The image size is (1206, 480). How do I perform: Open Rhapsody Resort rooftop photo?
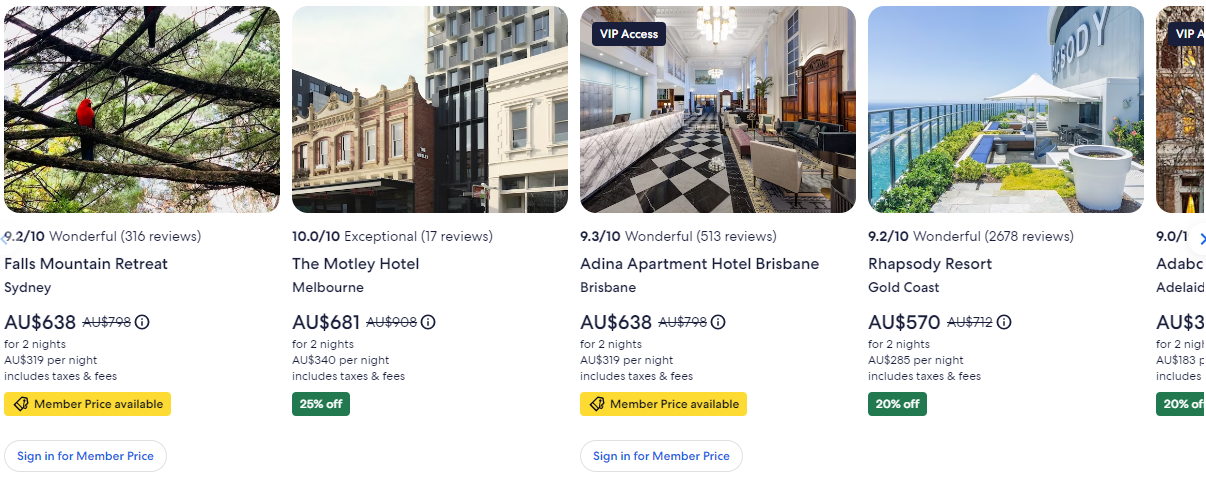1006,110
